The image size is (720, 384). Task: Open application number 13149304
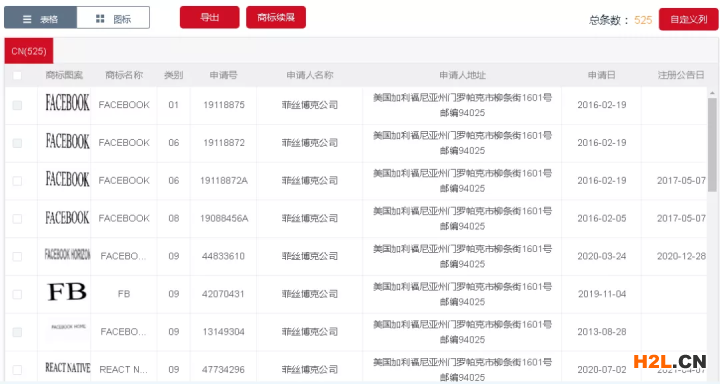coord(224,332)
